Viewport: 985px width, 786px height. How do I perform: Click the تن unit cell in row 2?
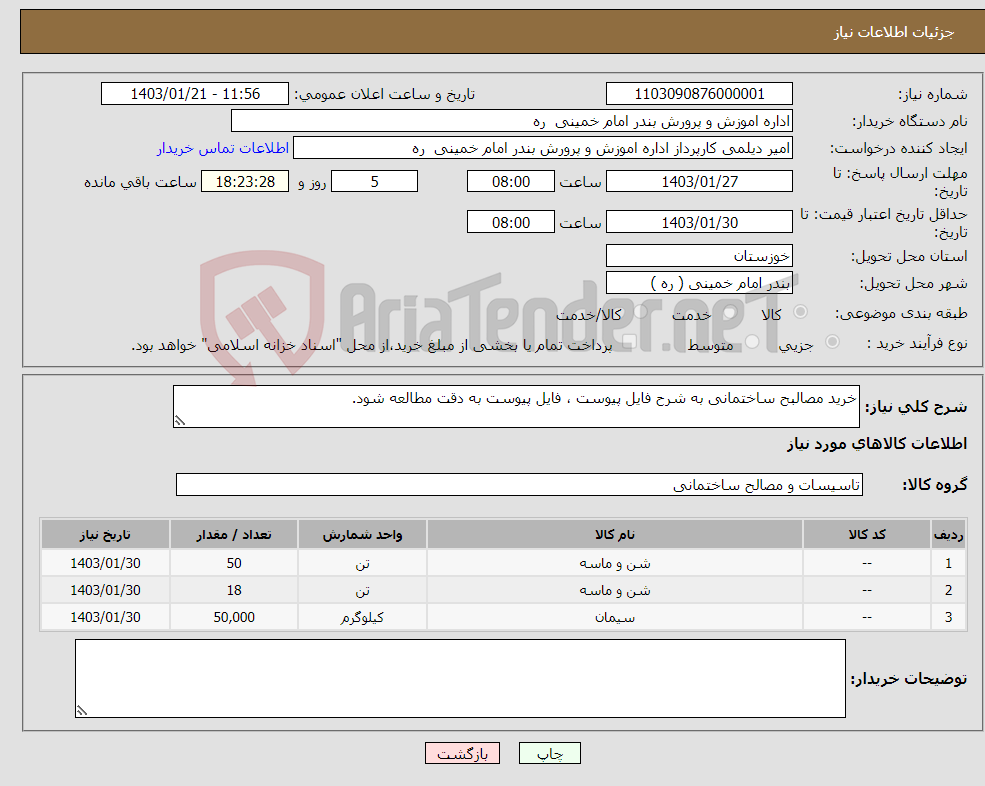coord(362,591)
